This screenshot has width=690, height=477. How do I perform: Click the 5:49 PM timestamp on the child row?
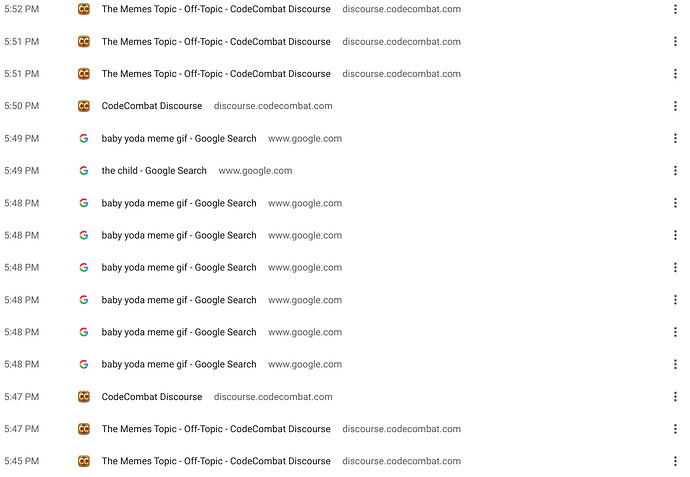click(22, 171)
